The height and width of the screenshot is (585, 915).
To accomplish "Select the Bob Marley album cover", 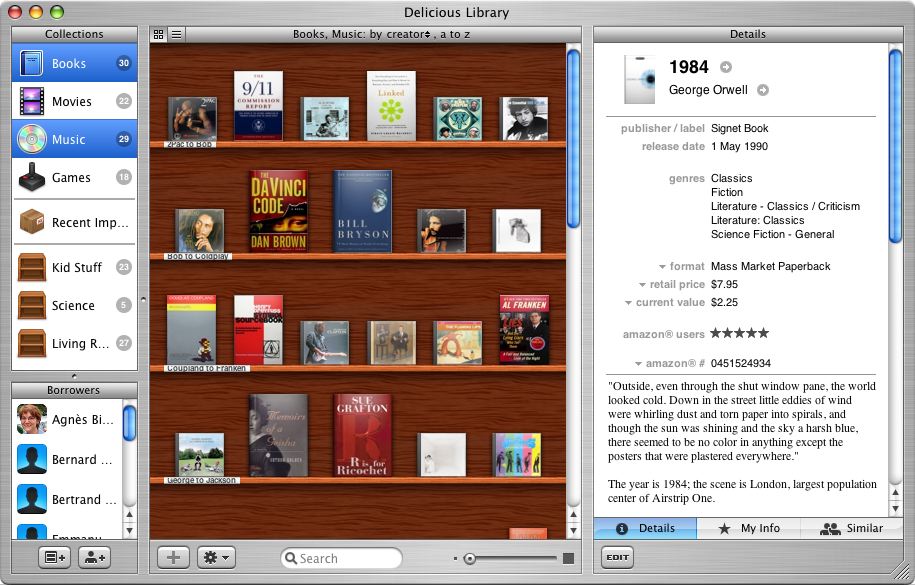I will coord(200,231).
